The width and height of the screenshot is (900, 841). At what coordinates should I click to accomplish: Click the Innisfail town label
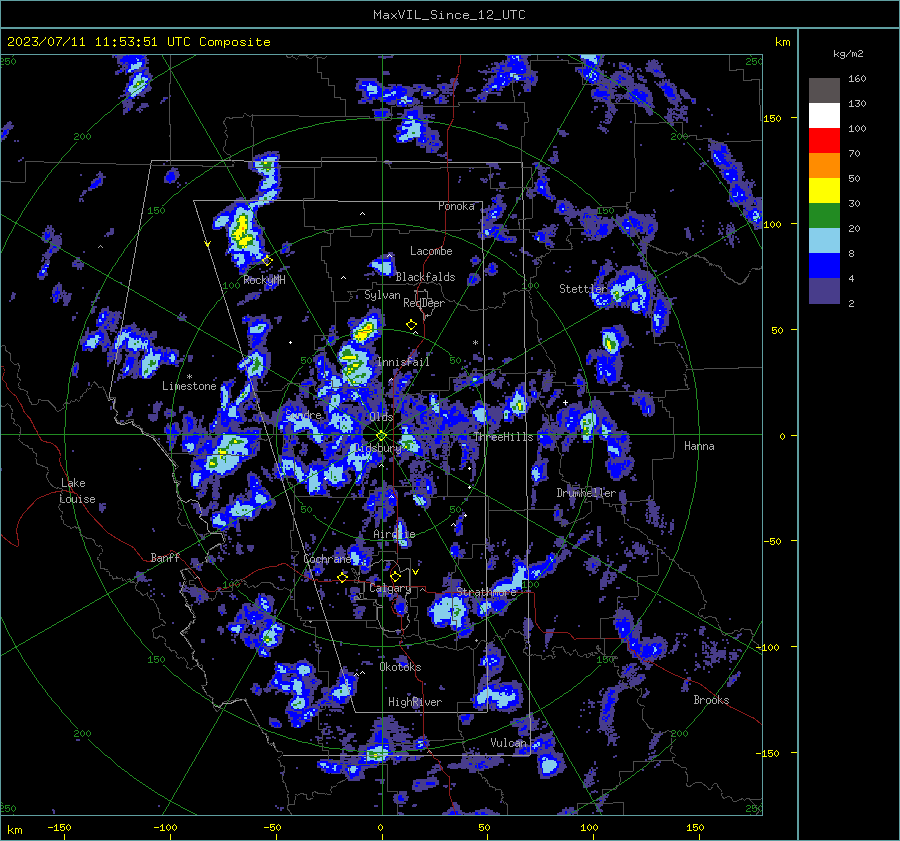(x=403, y=362)
